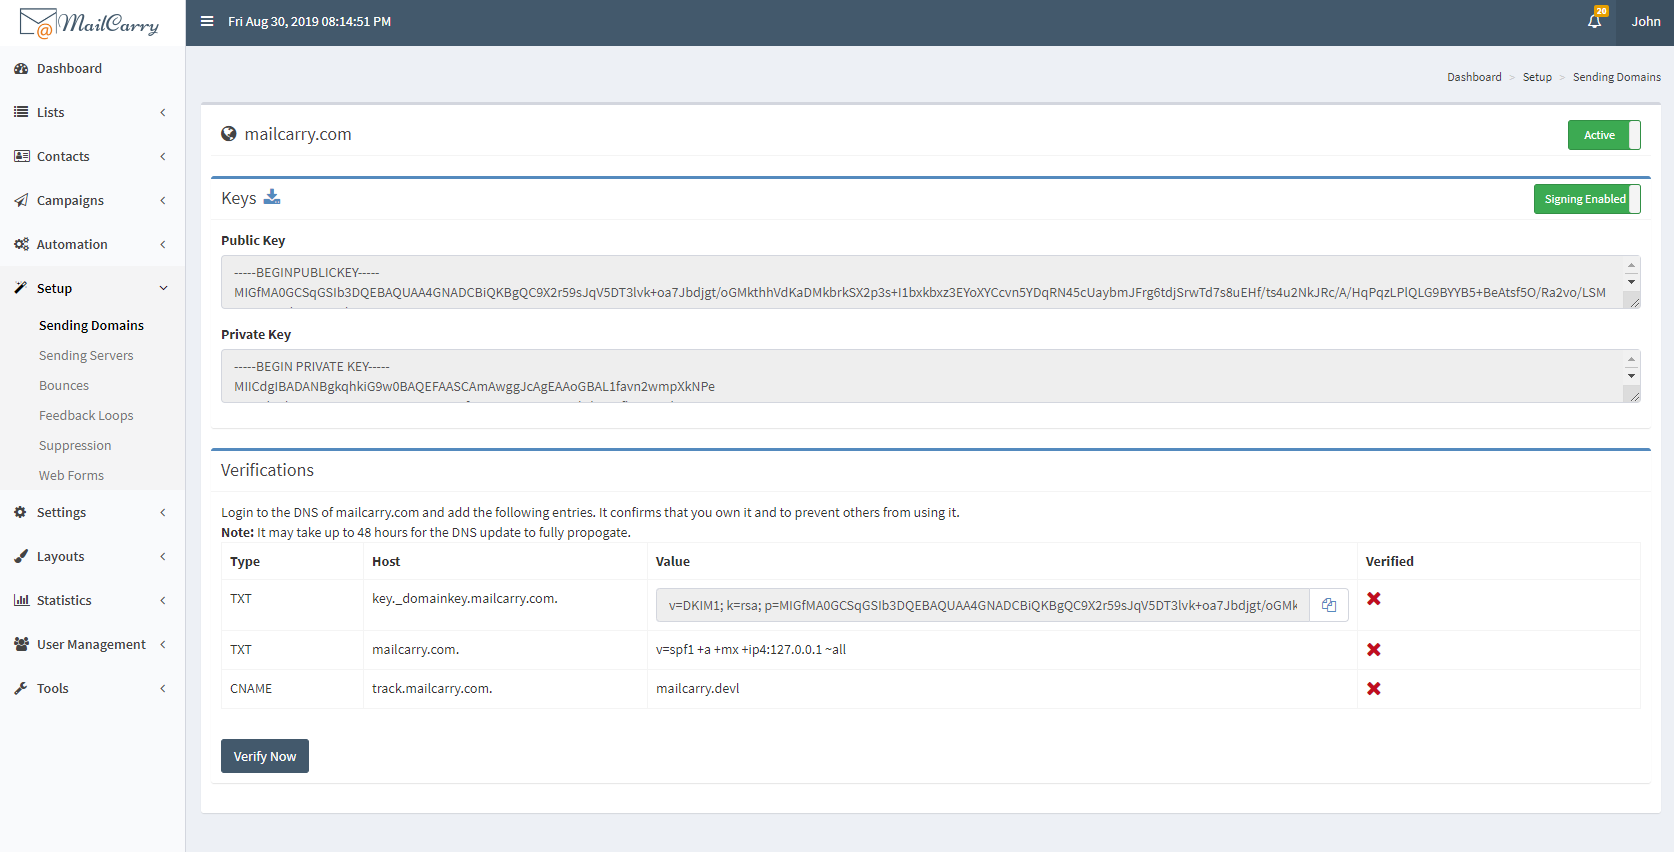1674x852 pixels.
Task: Toggle the Signing Enabled switch
Action: pos(1587,199)
